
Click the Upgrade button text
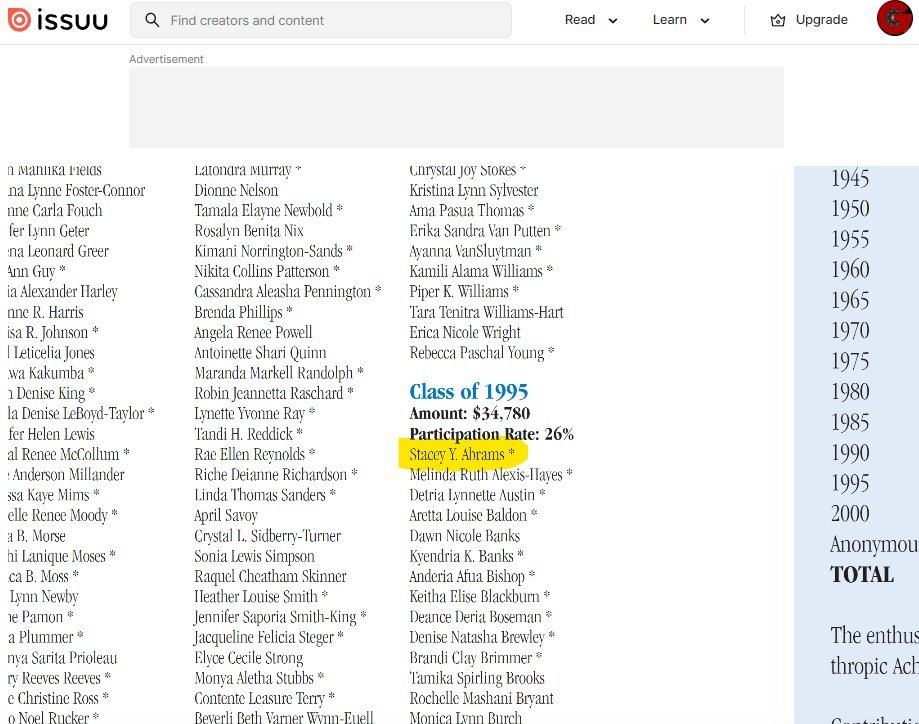point(821,20)
